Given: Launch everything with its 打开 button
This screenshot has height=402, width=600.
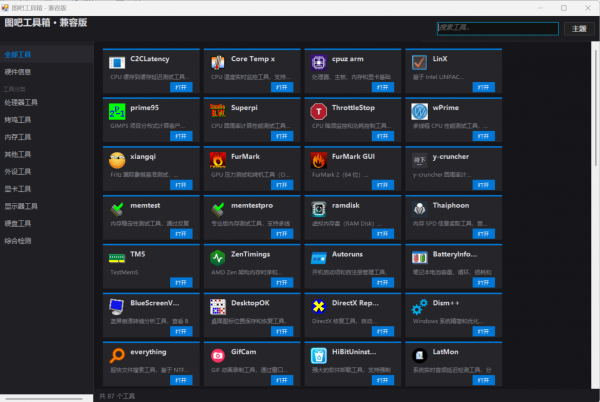Looking at the screenshot, I should pos(181,380).
